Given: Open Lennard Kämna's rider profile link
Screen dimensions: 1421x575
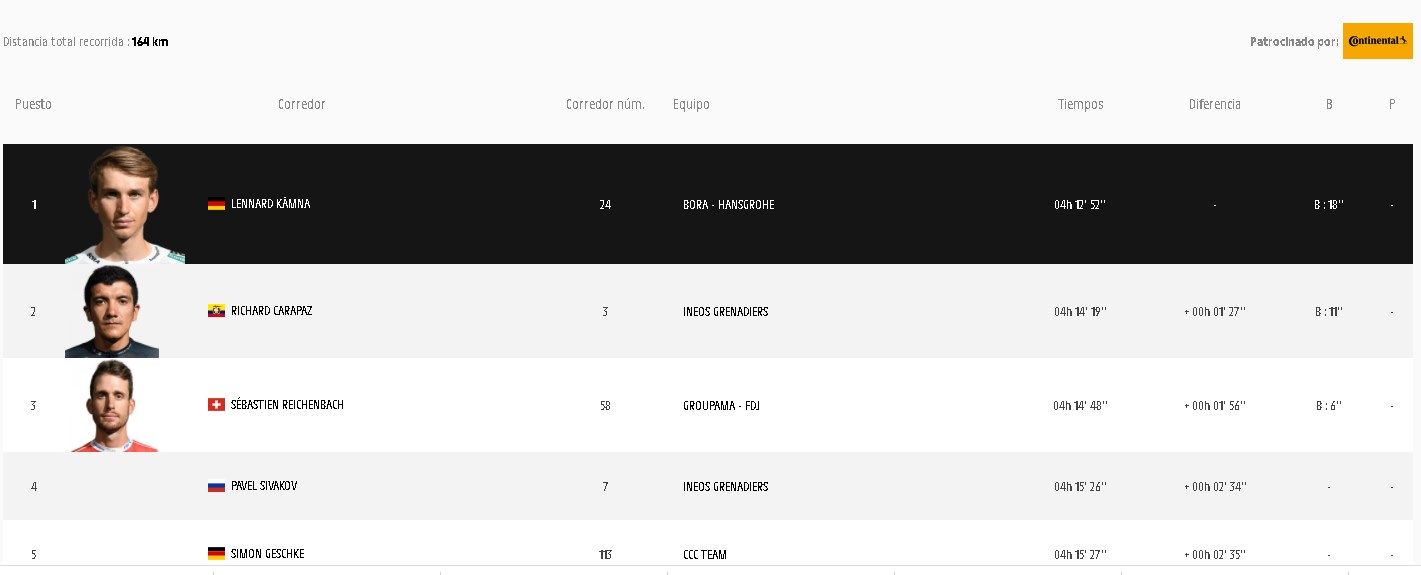Looking at the screenshot, I should (270, 204).
